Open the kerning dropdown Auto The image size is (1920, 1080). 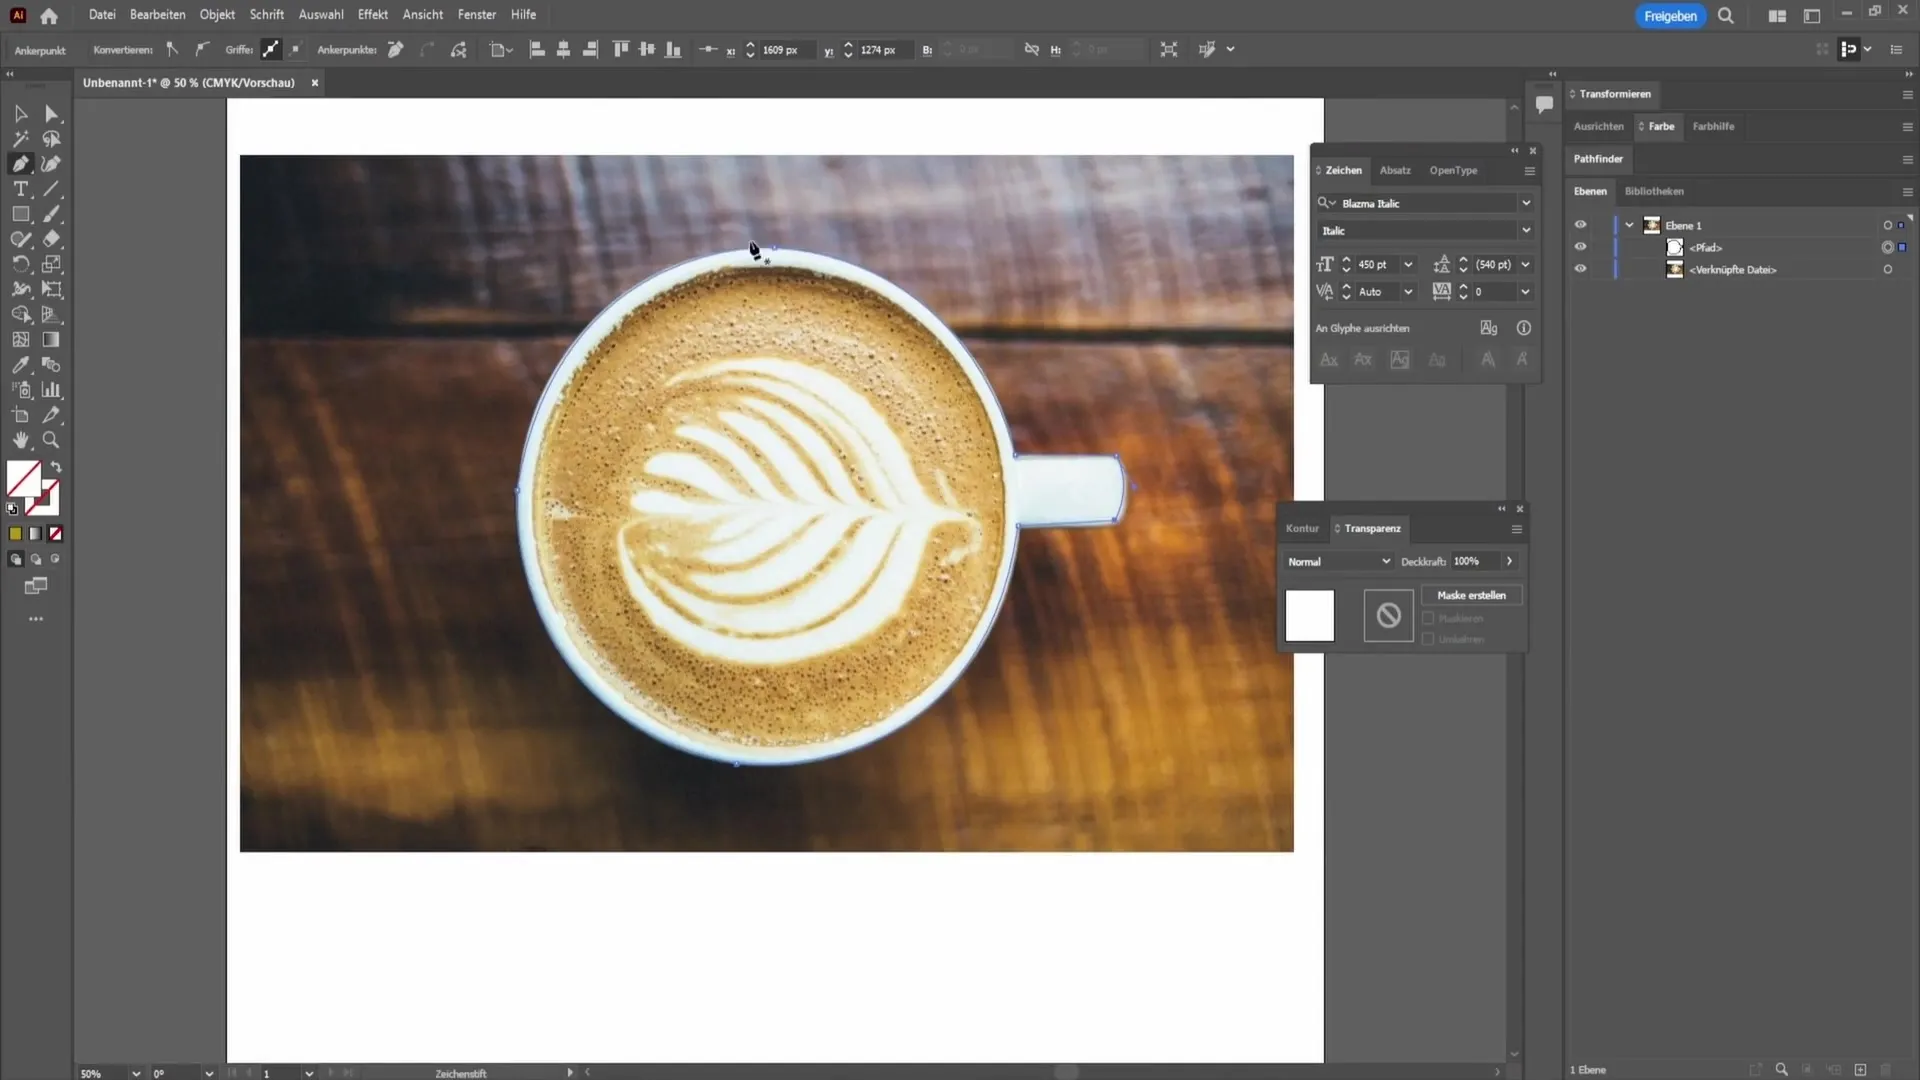(x=1408, y=292)
